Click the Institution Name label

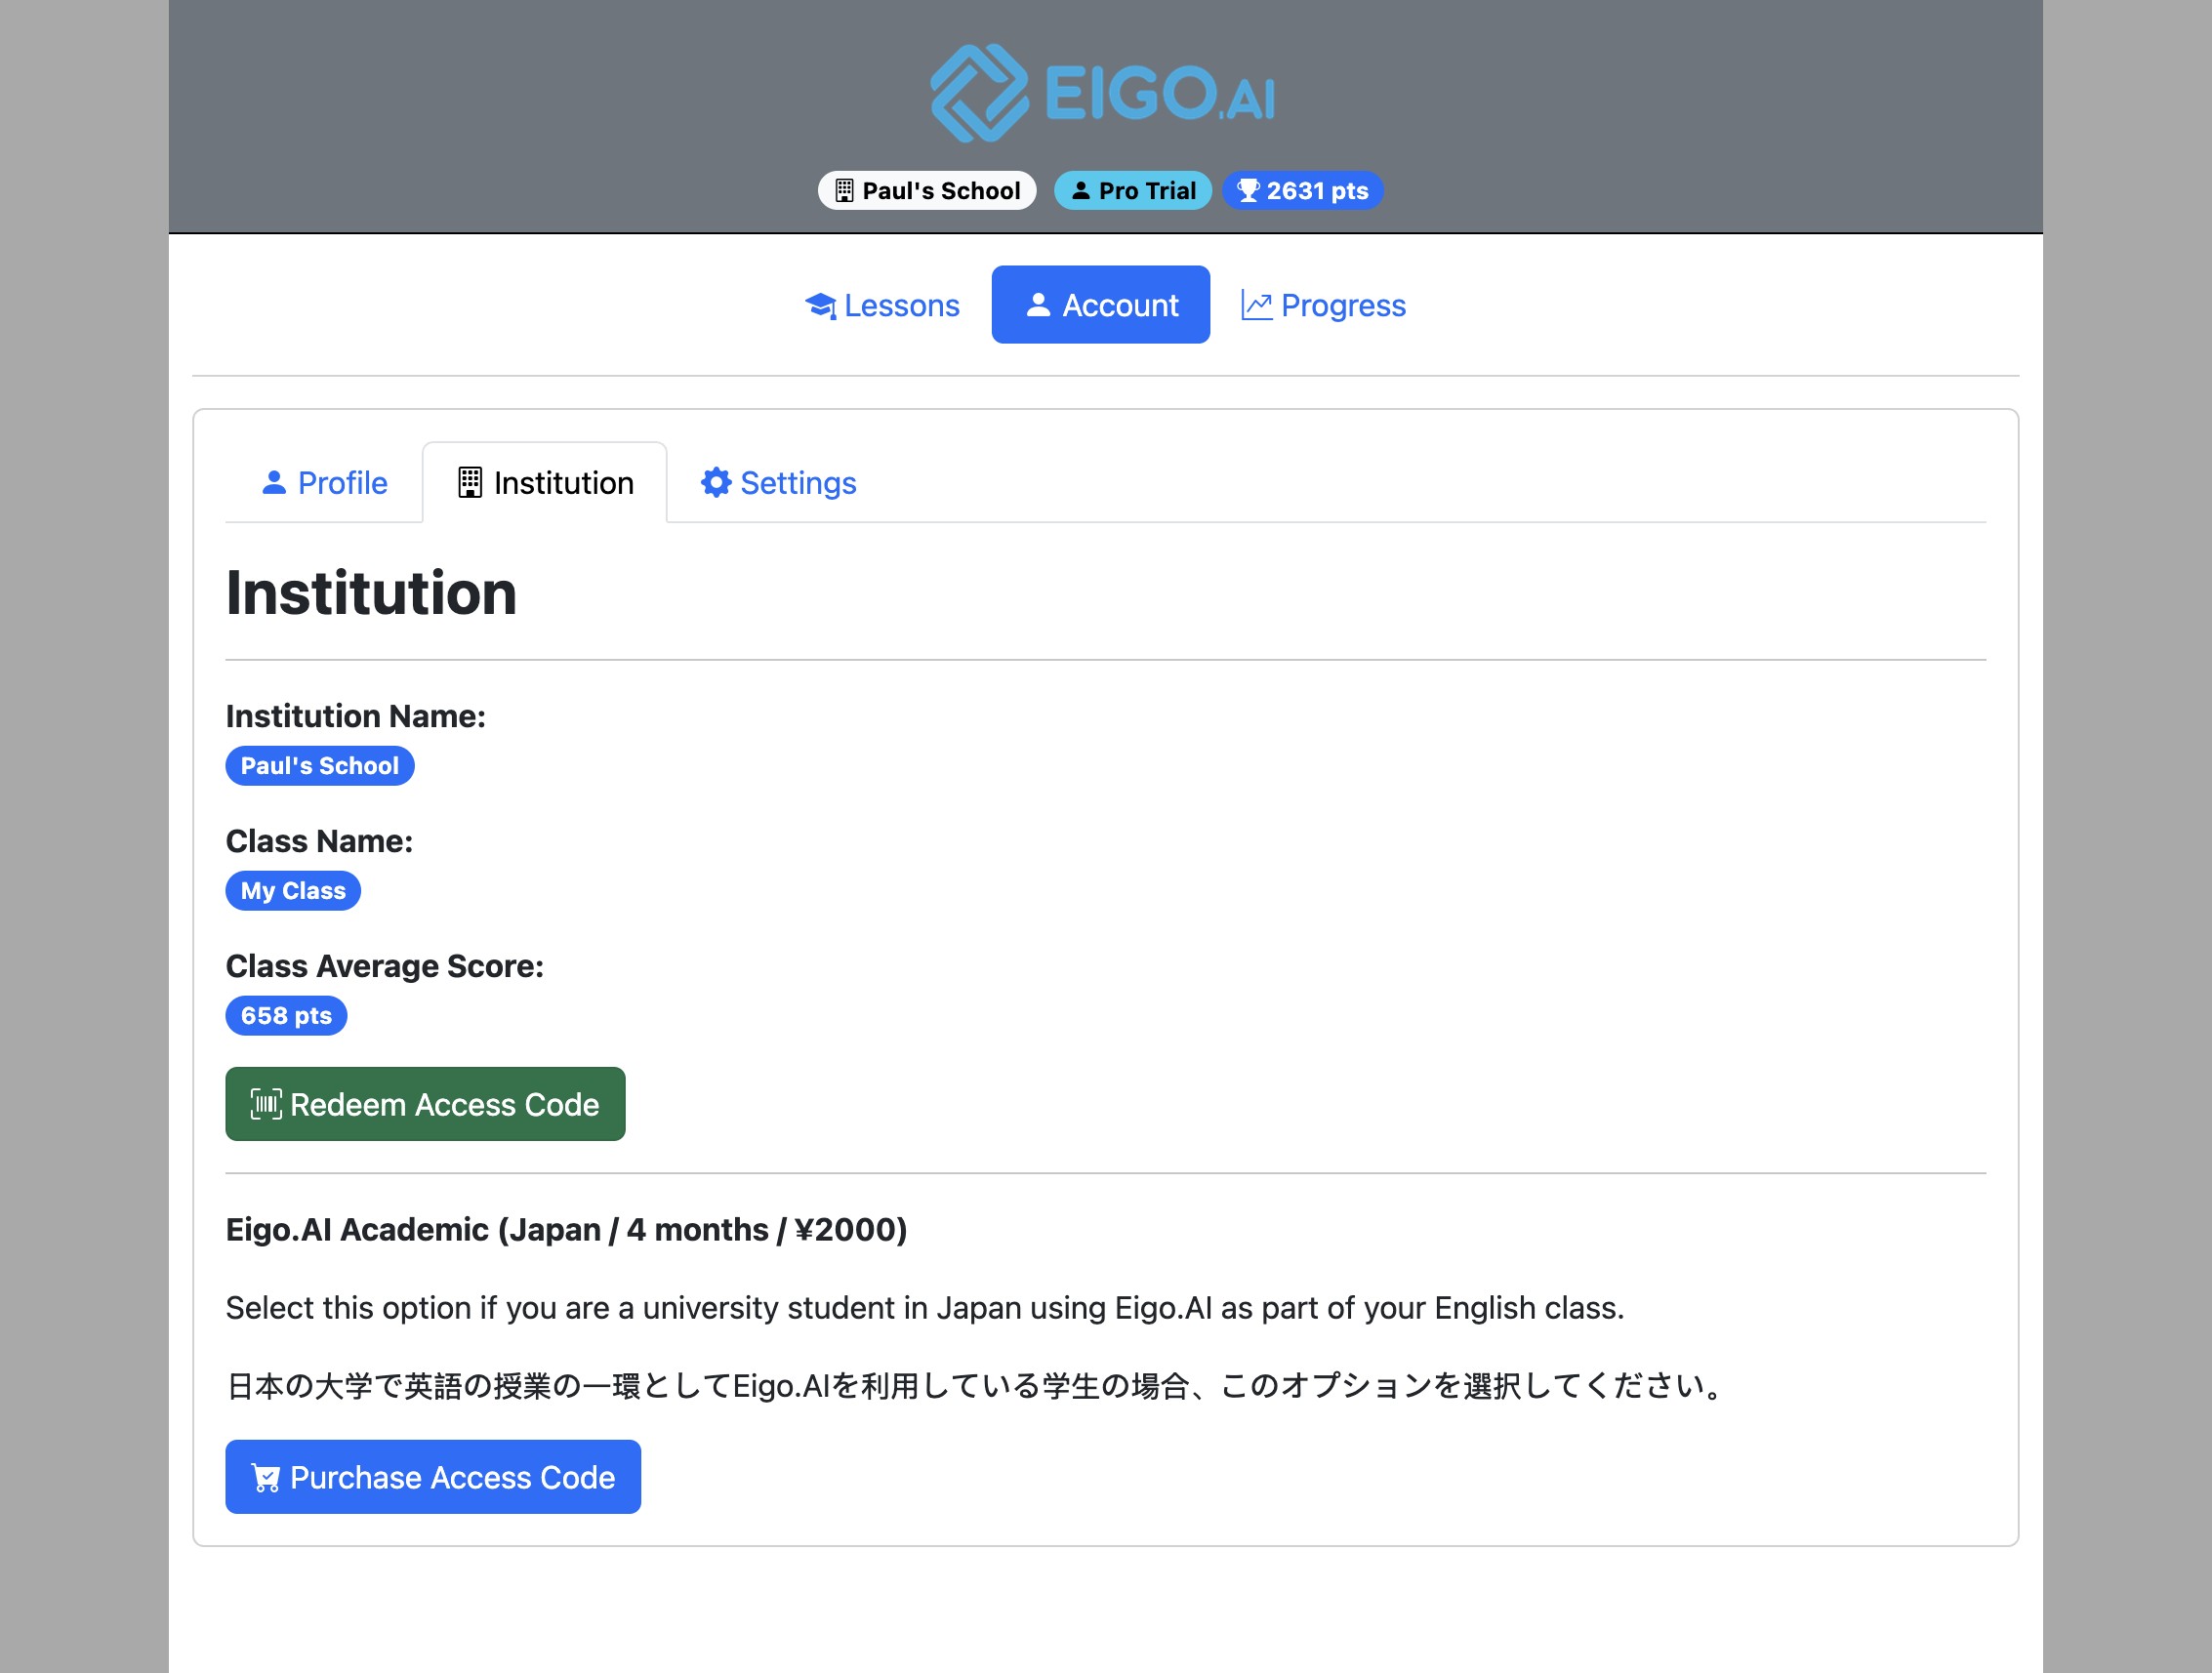355,717
